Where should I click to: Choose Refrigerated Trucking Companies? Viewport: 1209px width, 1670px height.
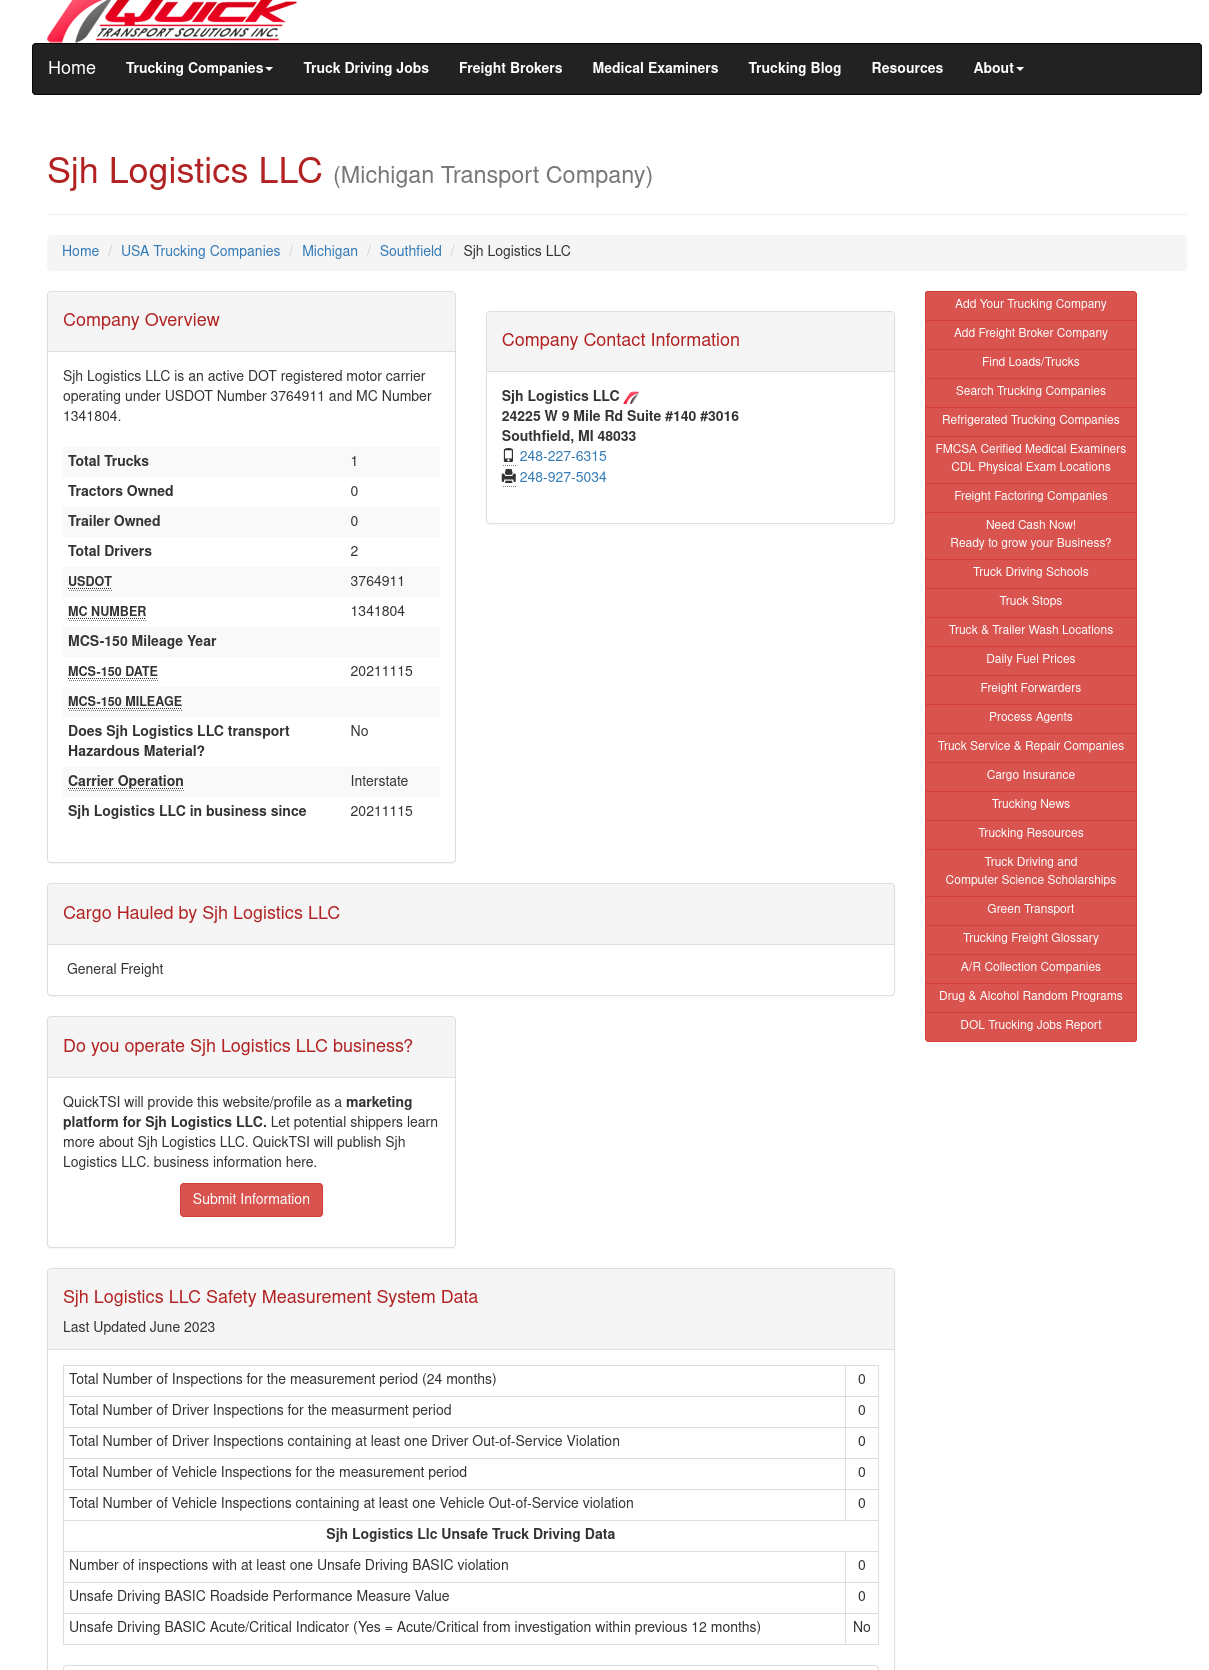click(x=1030, y=421)
